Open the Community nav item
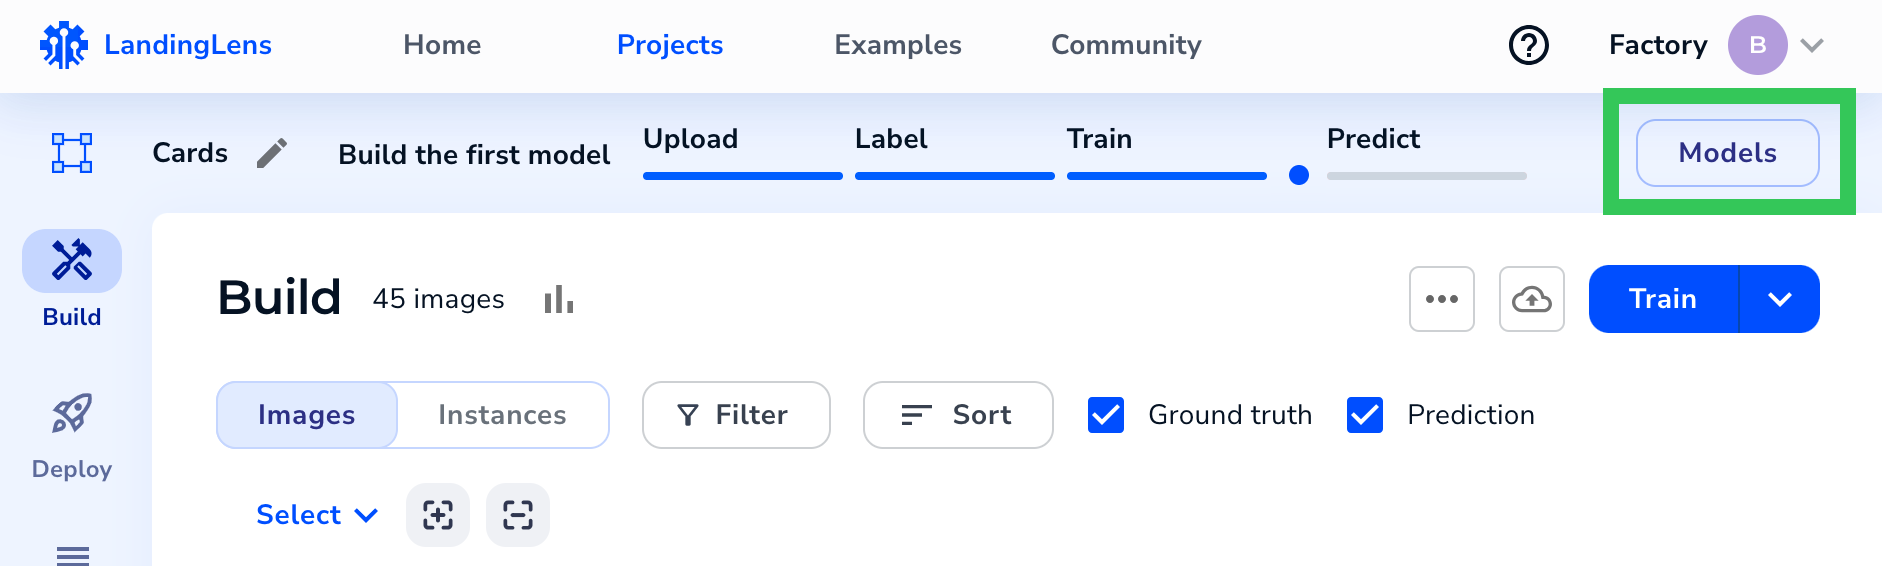Screen dimensions: 1882x566 [x=1126, y=45]
